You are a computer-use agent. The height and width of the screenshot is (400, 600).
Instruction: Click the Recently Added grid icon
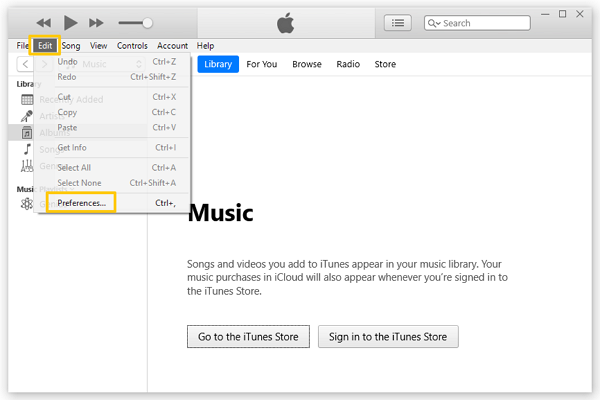coord(27,100)
